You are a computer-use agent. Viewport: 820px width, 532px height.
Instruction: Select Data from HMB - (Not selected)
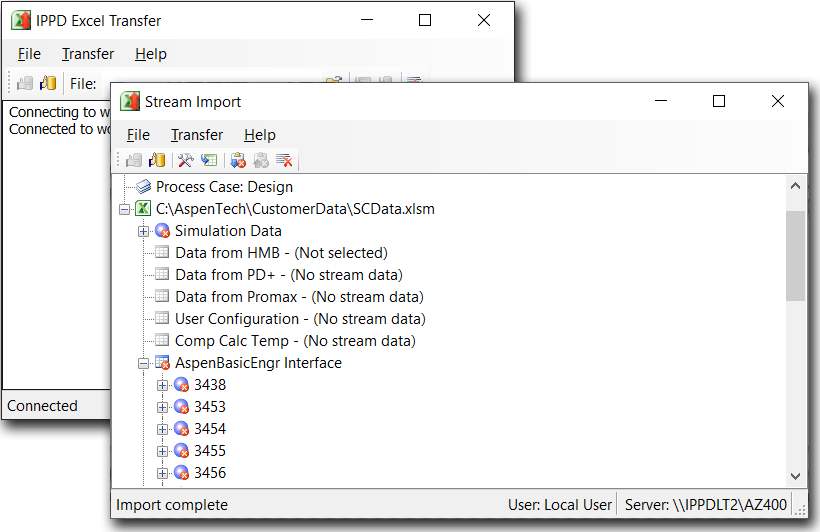[x=281, y=253]
